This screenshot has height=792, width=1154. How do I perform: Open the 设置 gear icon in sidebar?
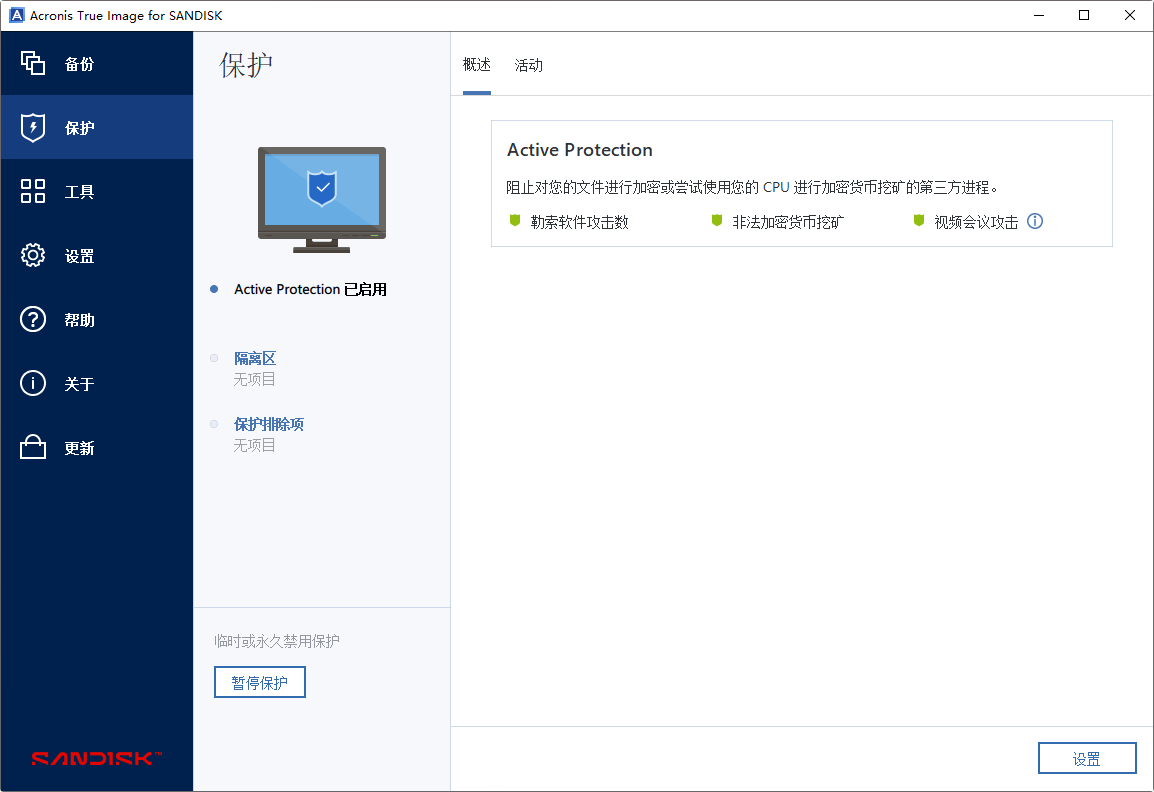(32, 255)
